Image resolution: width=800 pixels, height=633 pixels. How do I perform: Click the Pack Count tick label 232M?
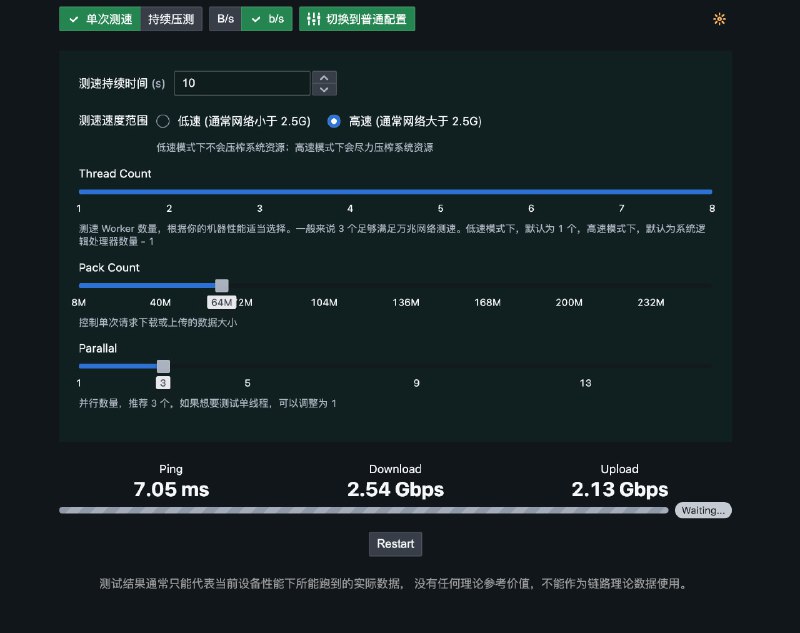pos(651,302)
